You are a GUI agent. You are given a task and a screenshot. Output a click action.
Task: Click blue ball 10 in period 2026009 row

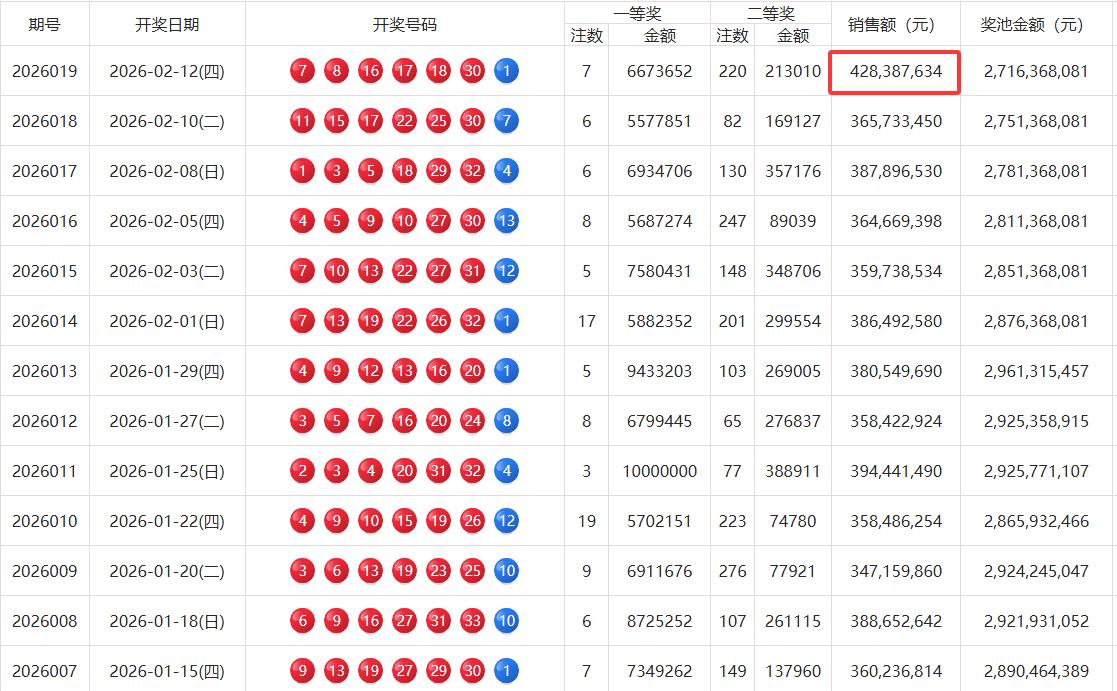pyautogui.click(x=505, y=571)
